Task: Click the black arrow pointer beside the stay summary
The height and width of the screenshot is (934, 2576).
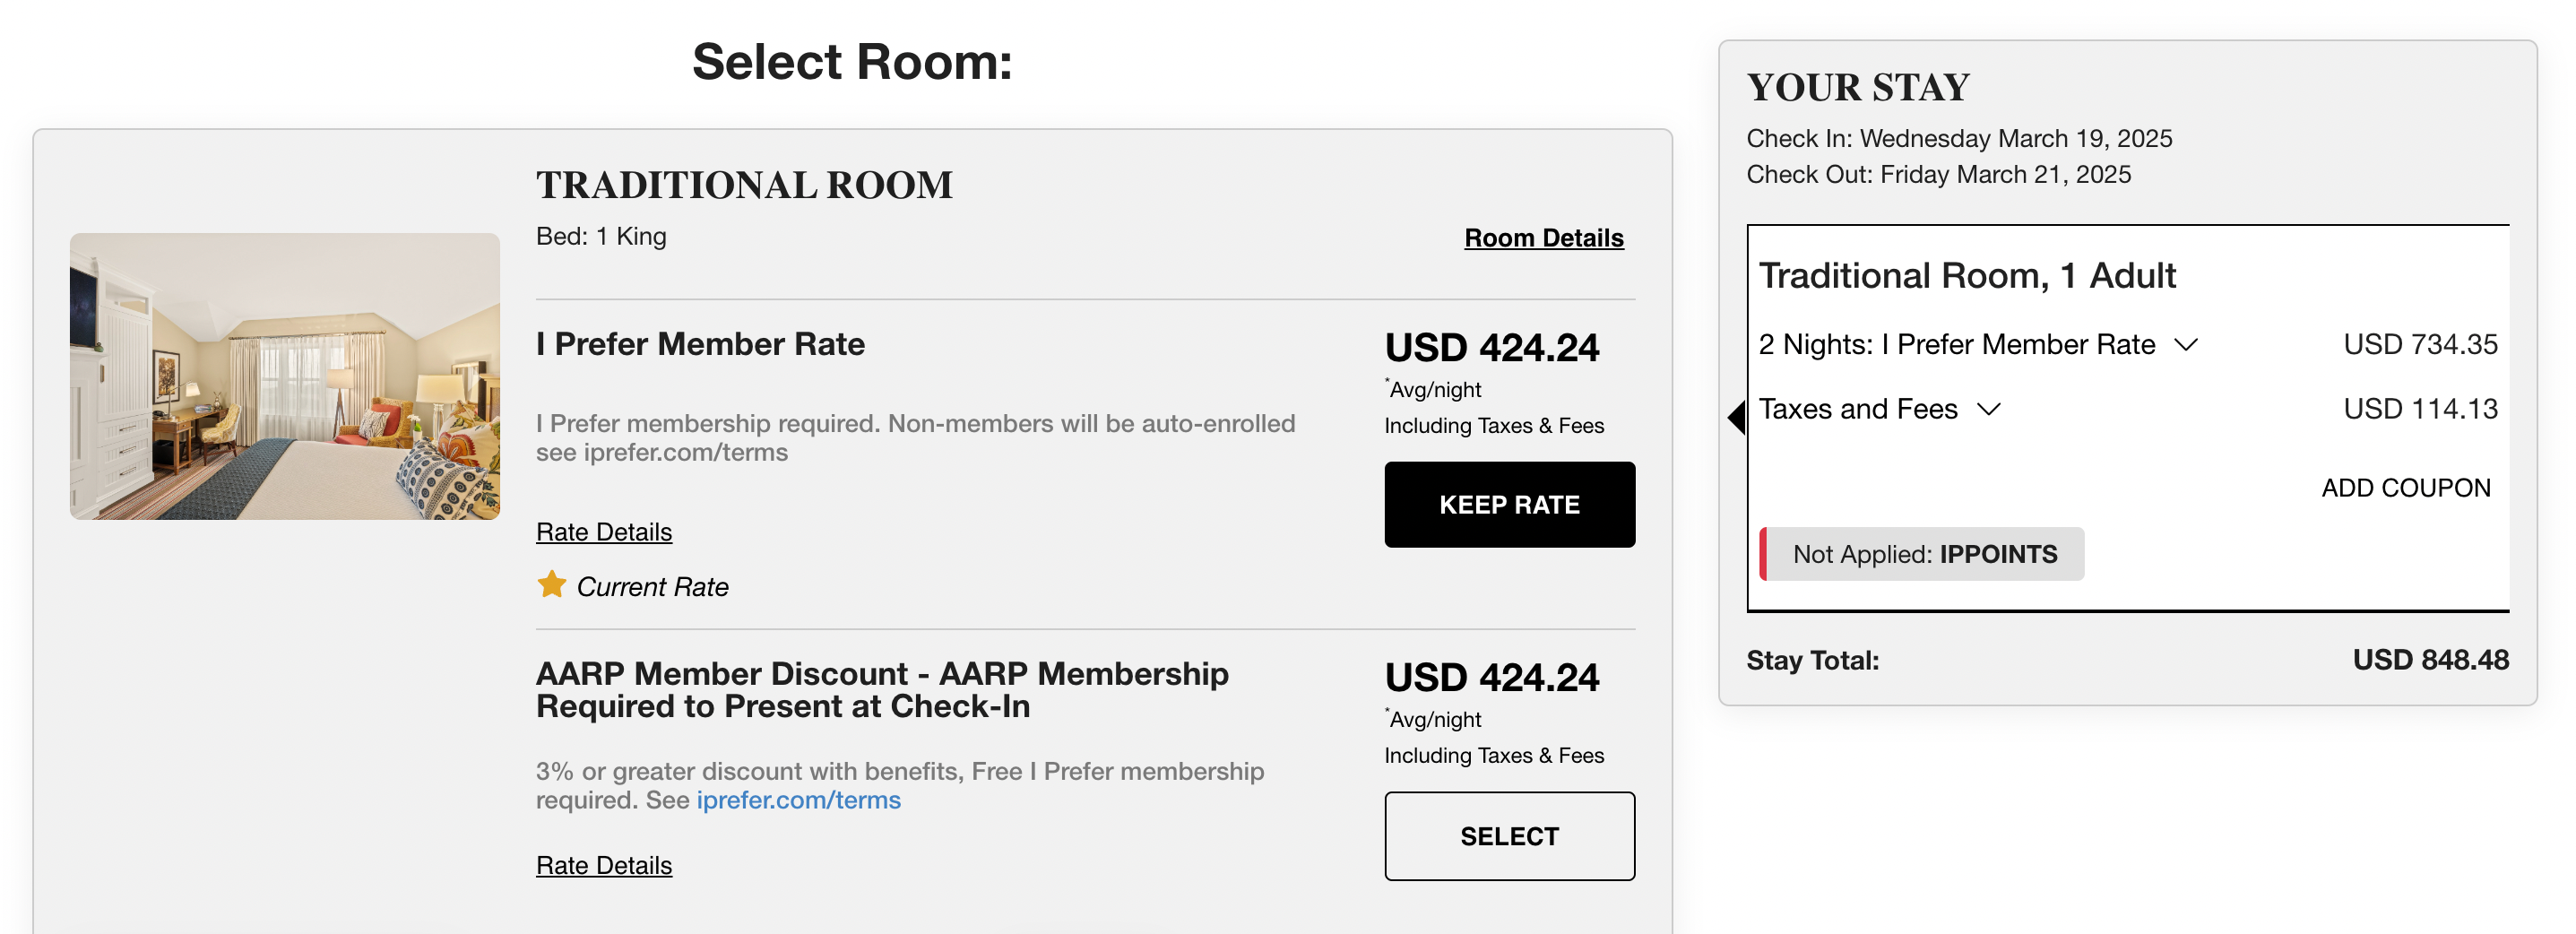Action: pos(1736,417)
